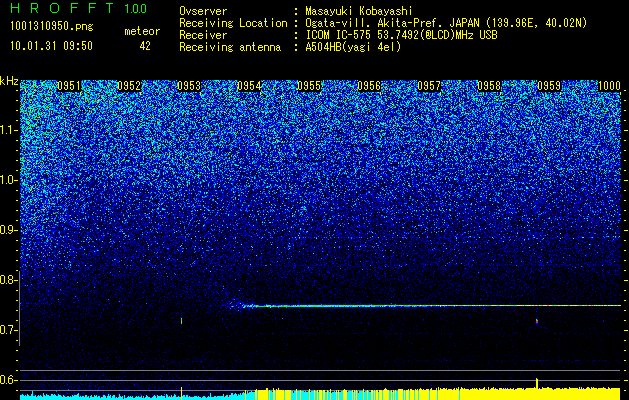Click the 0.7 kHz frequency label

(9, 330)
